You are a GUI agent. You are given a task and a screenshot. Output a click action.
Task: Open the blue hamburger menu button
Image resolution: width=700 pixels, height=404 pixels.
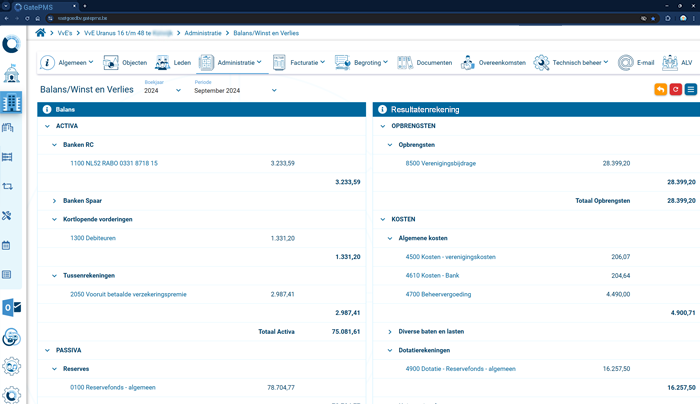(691, 90)
